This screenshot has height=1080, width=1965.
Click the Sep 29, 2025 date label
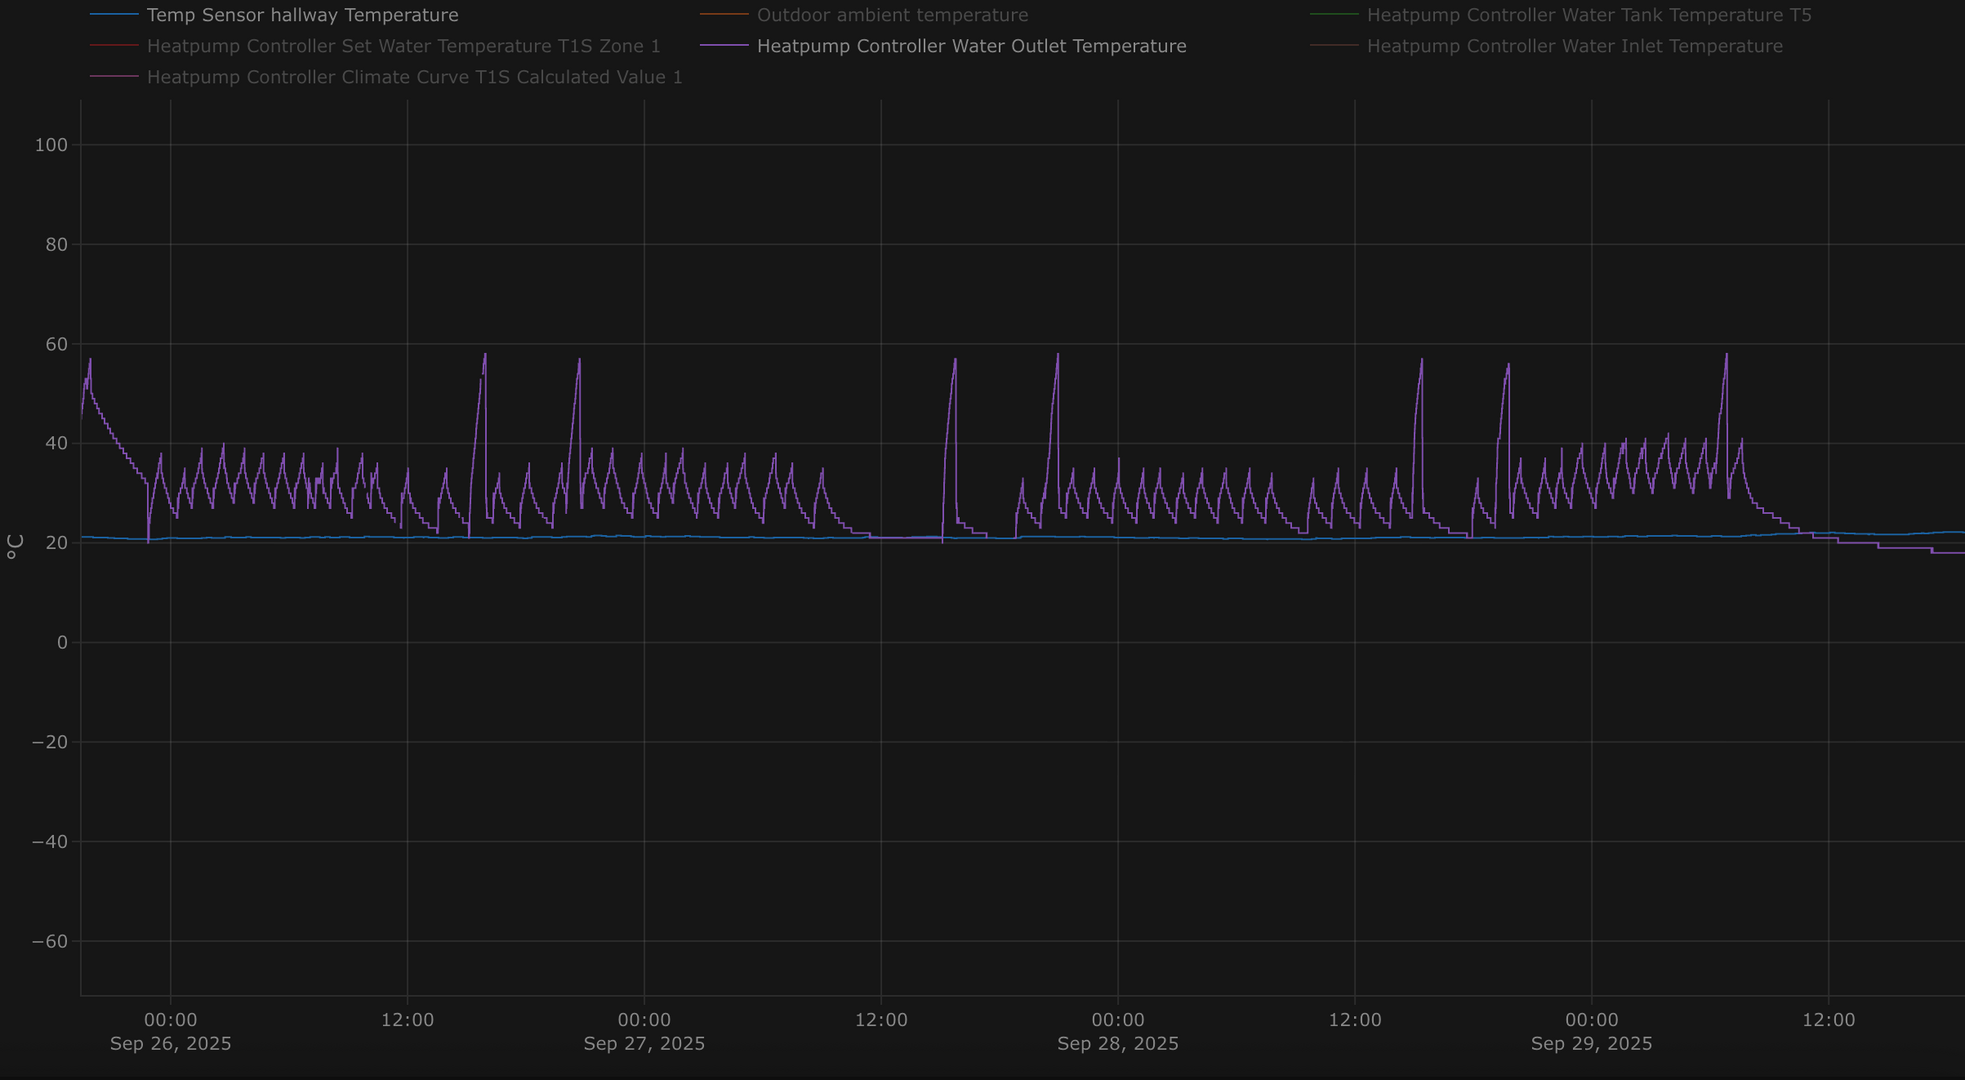pos(1591,1043)
